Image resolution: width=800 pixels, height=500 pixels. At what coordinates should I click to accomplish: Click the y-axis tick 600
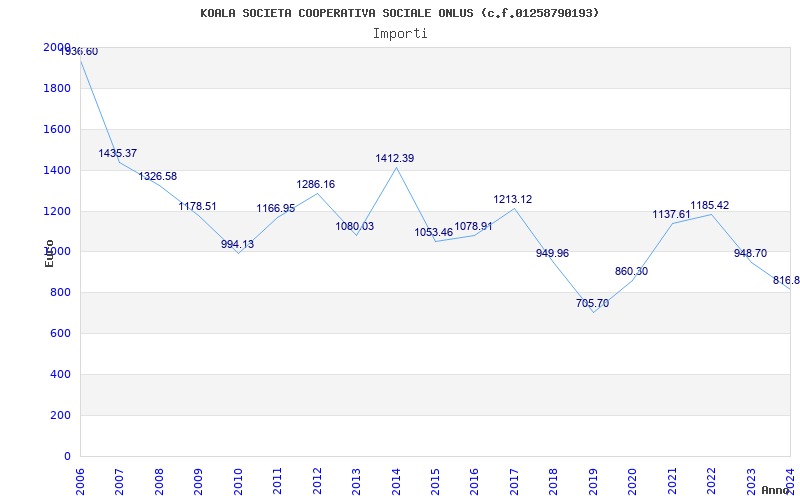60,334
